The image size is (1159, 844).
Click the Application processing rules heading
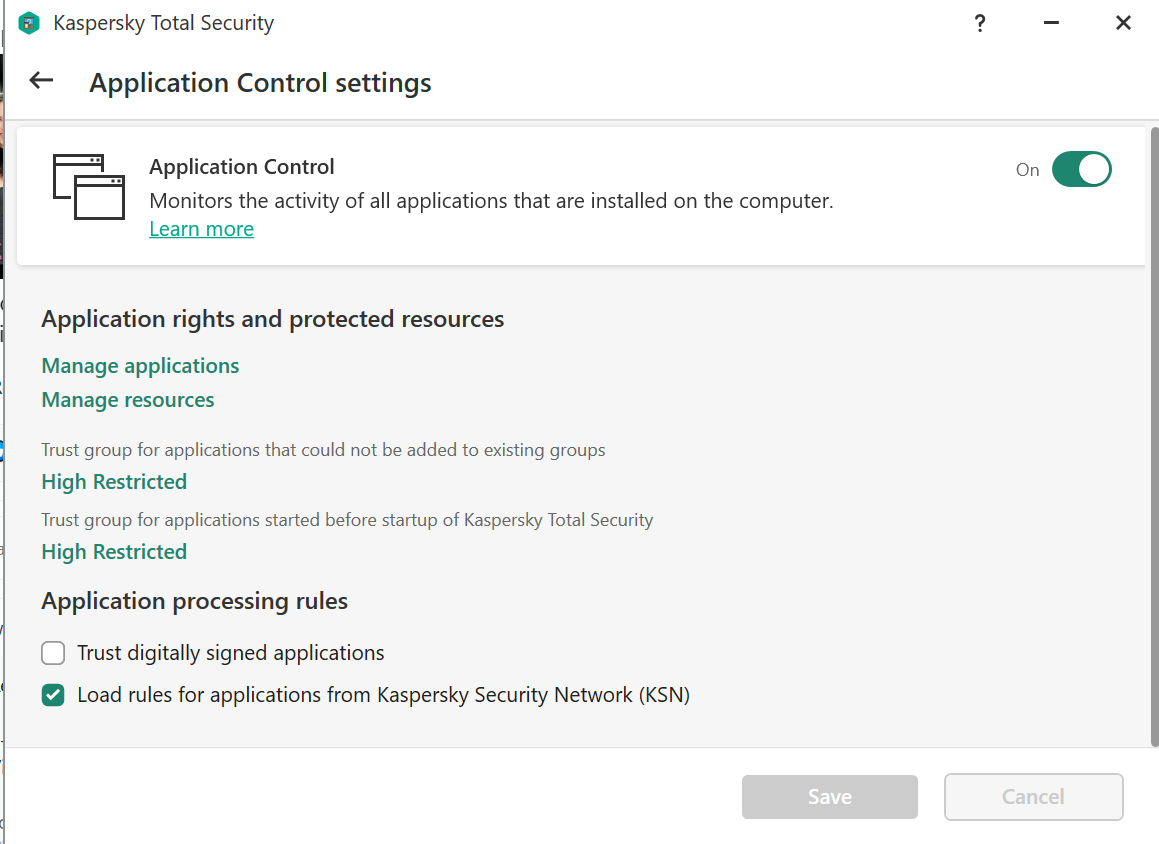point(195,601)
